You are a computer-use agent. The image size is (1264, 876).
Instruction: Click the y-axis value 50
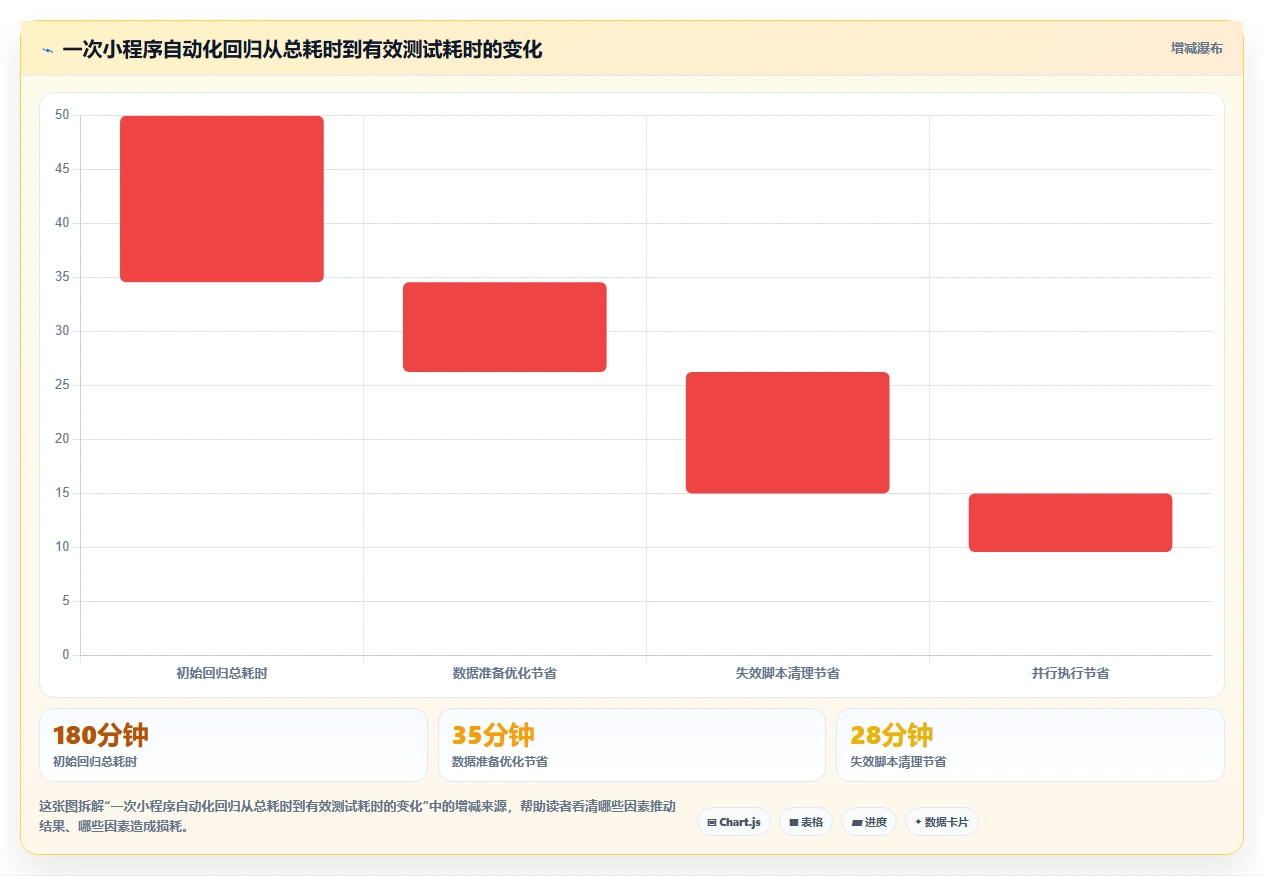pyautogui.click(x=63, y=115)
